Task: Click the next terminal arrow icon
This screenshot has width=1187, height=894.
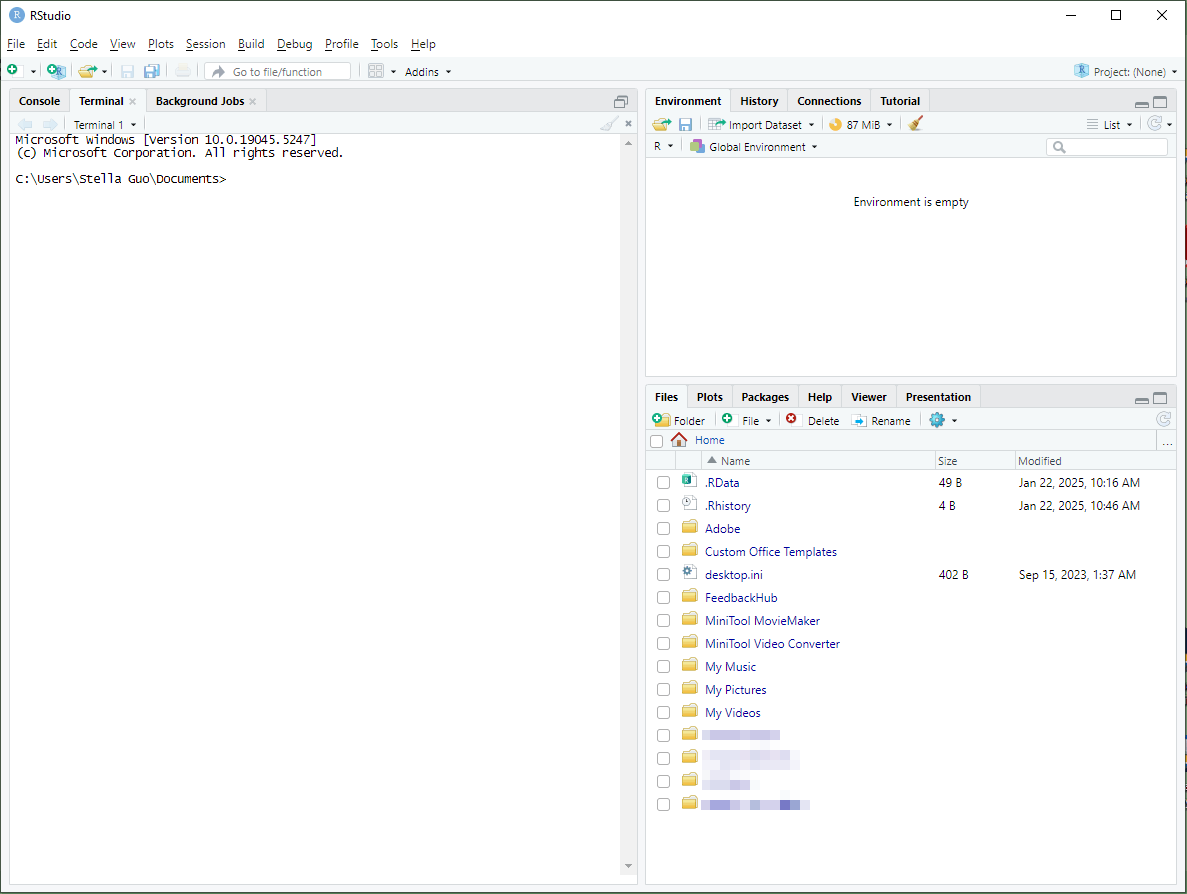Action: [50, 124]
